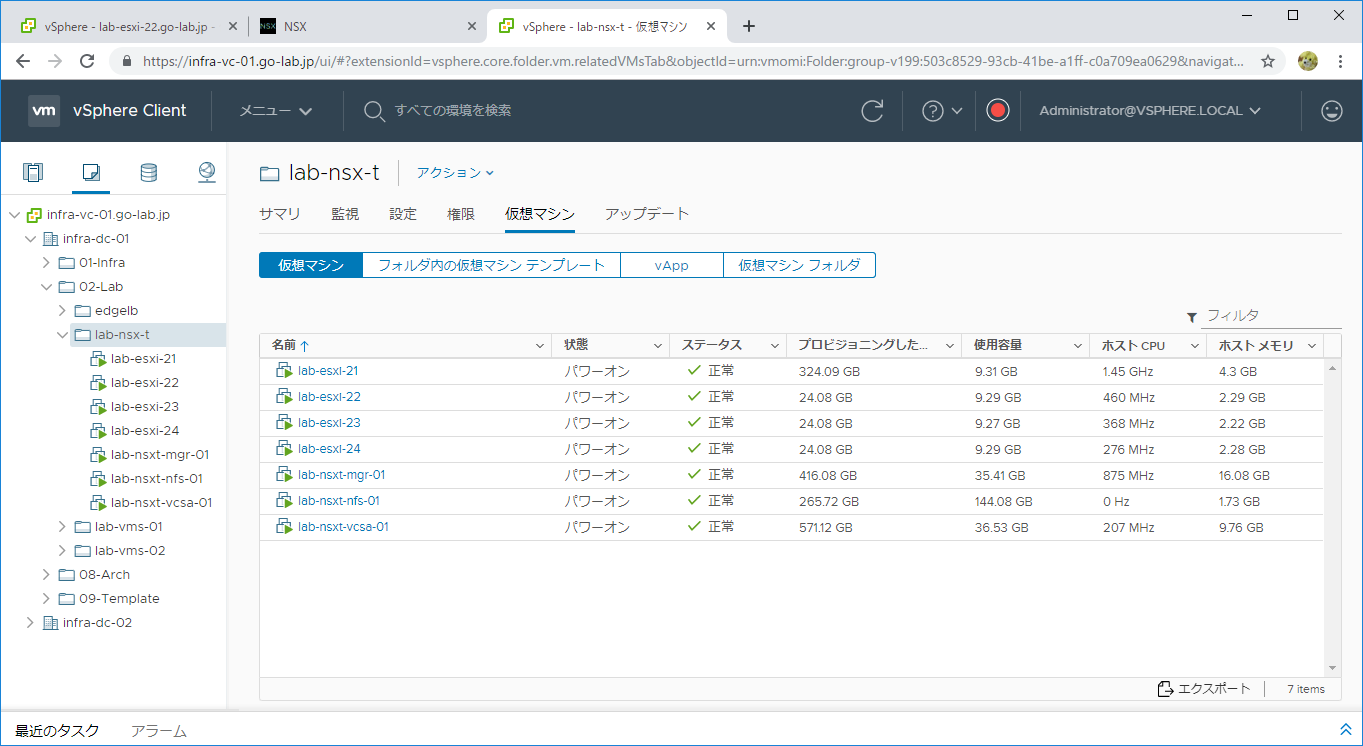
Task: Select the vApp view button
Action: pyautogui.click(x=672, y=265)
